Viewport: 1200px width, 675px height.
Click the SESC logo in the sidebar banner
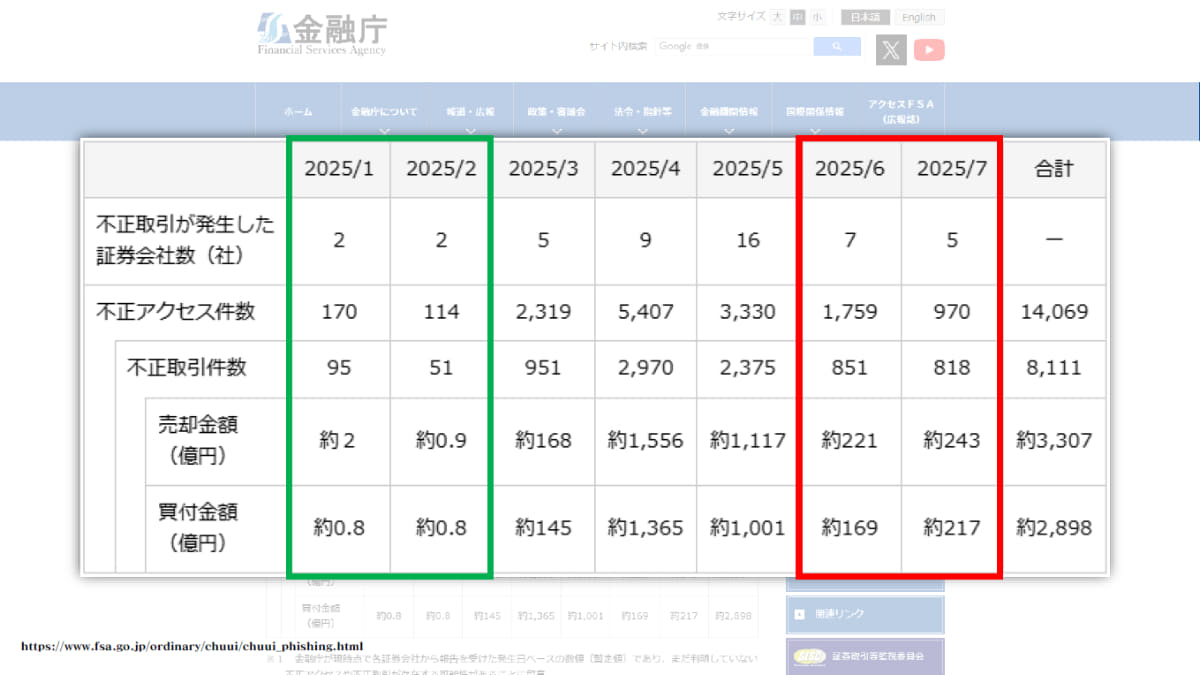point(810,656)
